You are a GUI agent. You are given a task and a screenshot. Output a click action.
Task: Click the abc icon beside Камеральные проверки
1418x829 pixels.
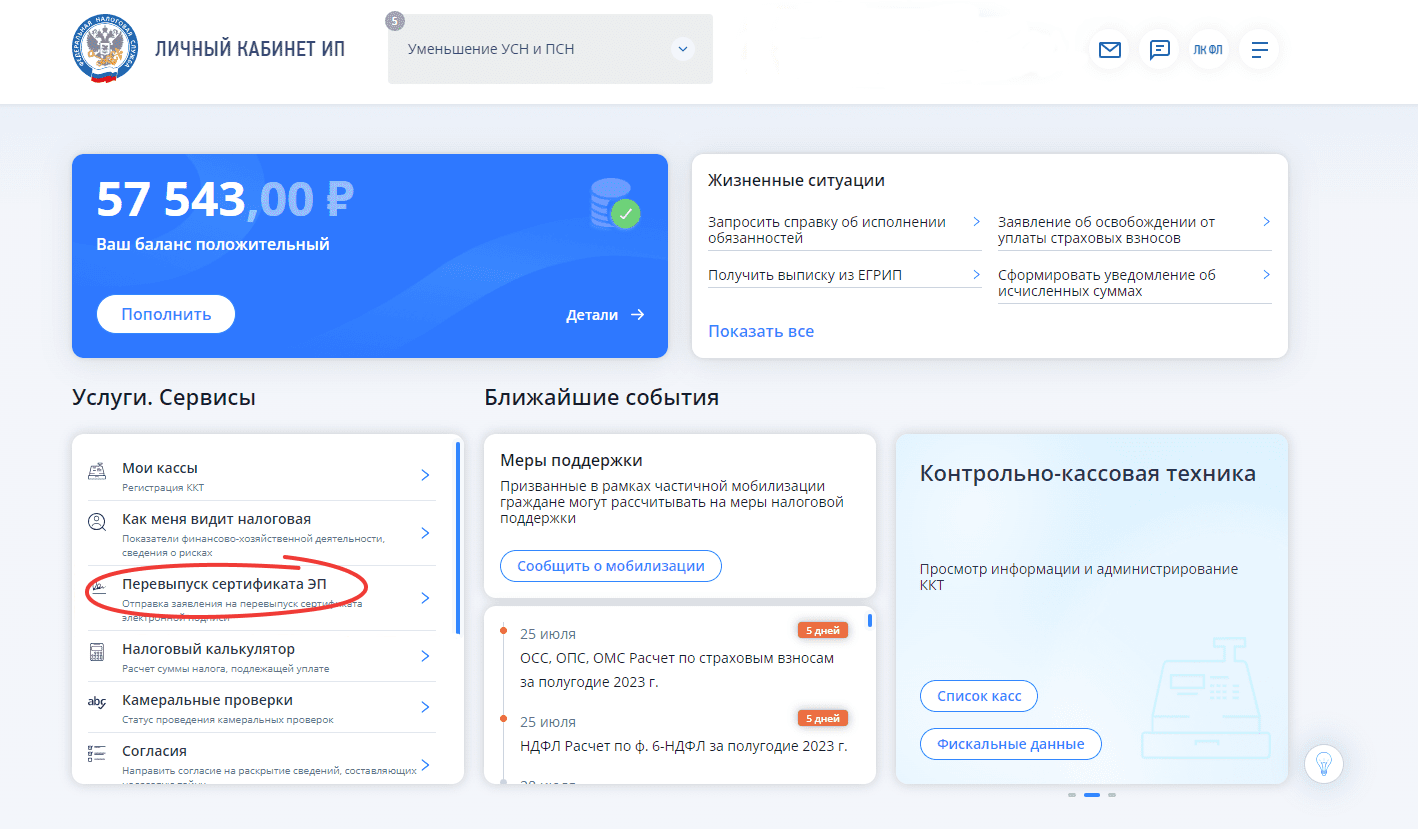click(97, 703)
